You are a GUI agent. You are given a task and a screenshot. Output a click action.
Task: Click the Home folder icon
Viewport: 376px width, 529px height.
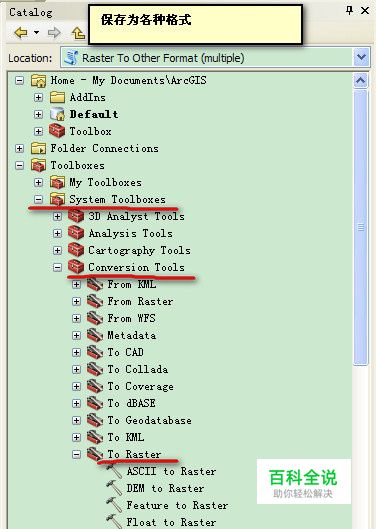click(38, 81)
